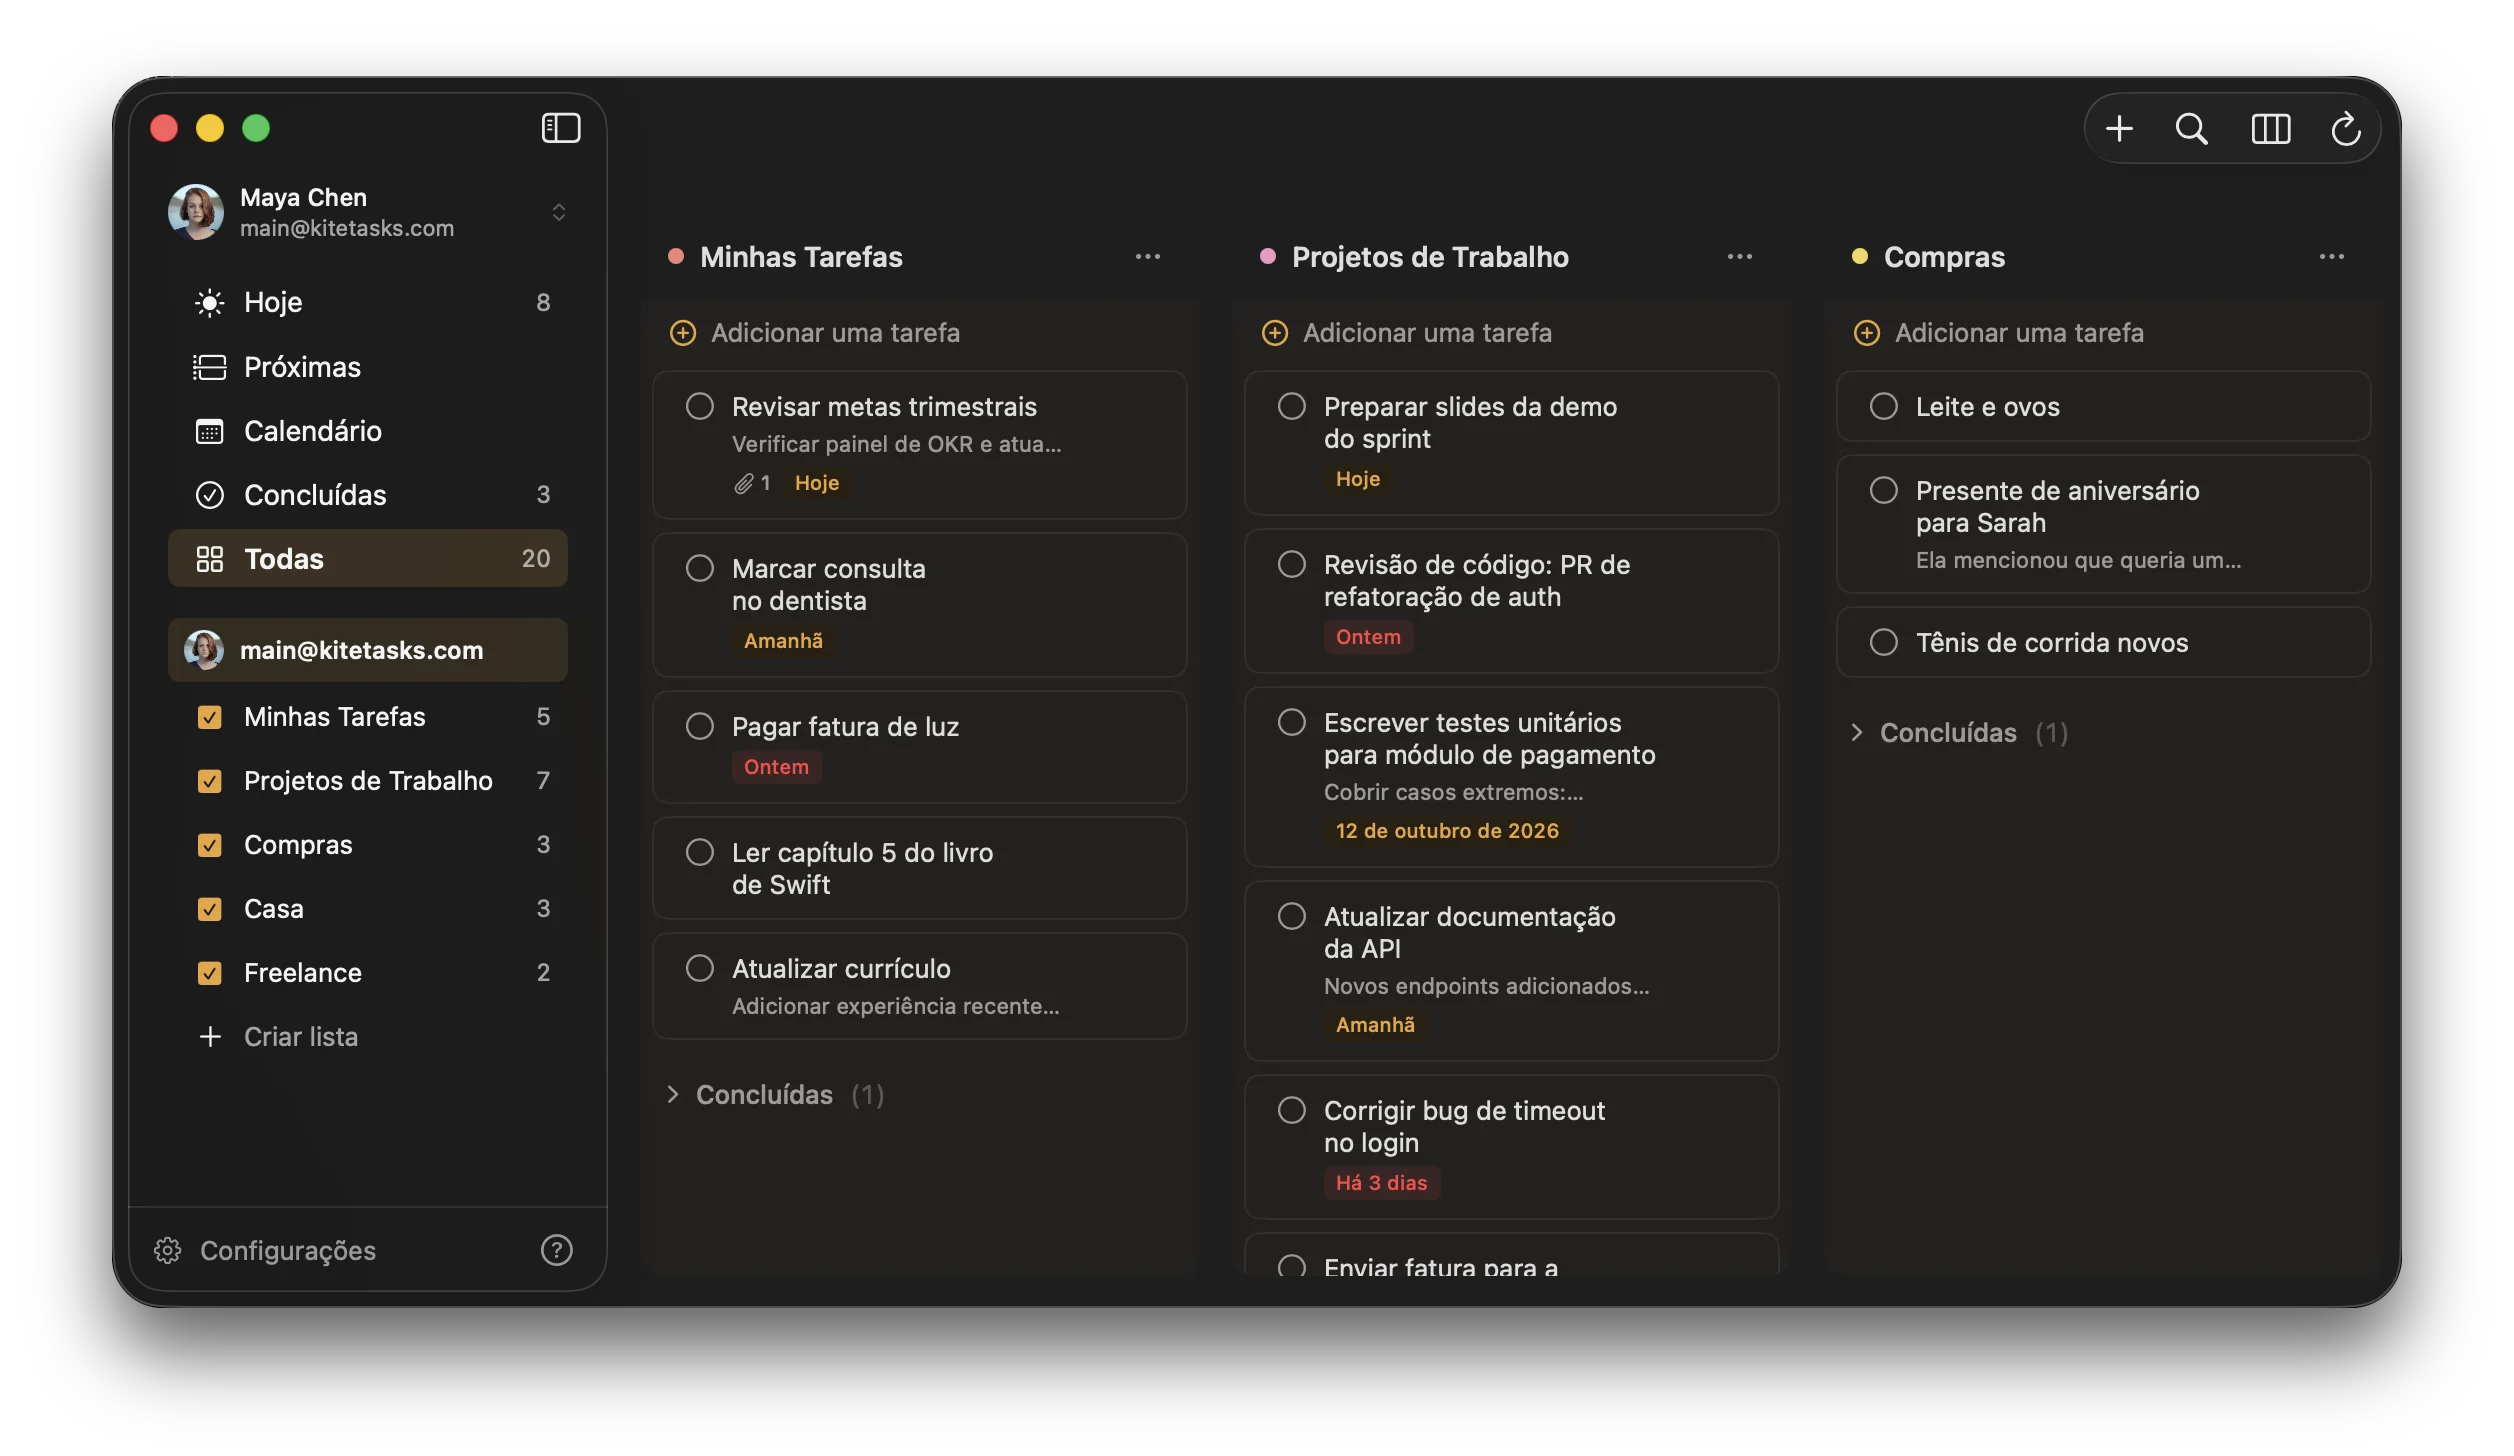Uncheck the Compras list checkbox
This screenshot has width=2514, height=1456.
click(209, 845)
